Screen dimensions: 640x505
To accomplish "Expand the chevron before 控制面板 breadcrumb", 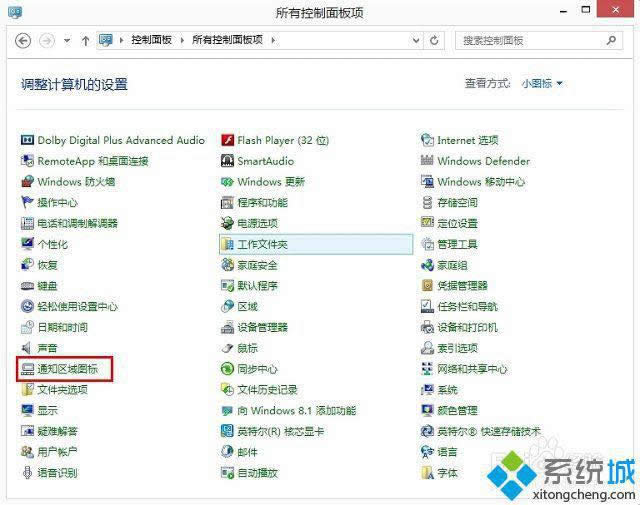I will (121, 40).
